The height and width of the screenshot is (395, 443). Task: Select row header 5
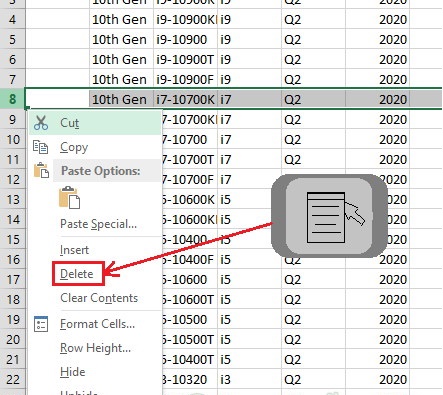(x=12, y=39)
